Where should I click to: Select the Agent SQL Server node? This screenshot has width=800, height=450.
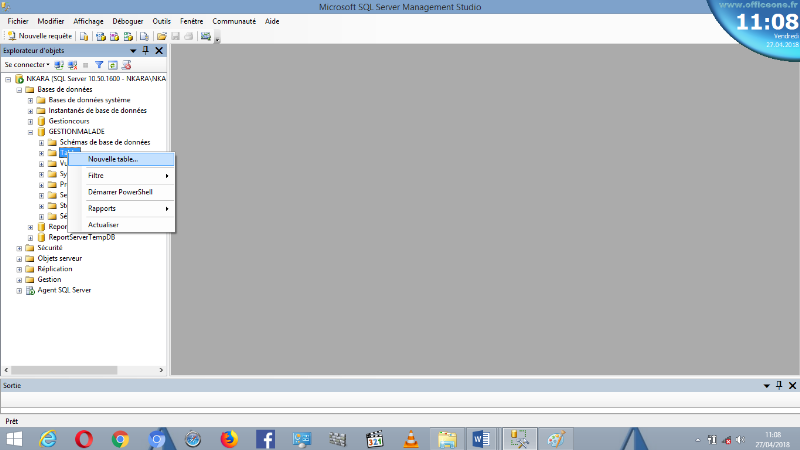64,290
